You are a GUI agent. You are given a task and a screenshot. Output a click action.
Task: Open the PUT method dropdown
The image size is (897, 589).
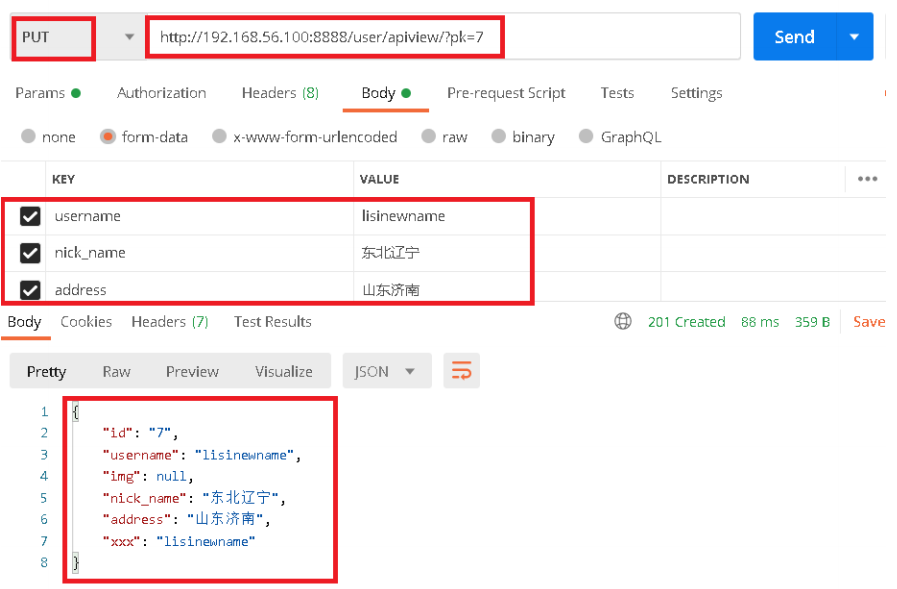(x=75, y=37)
